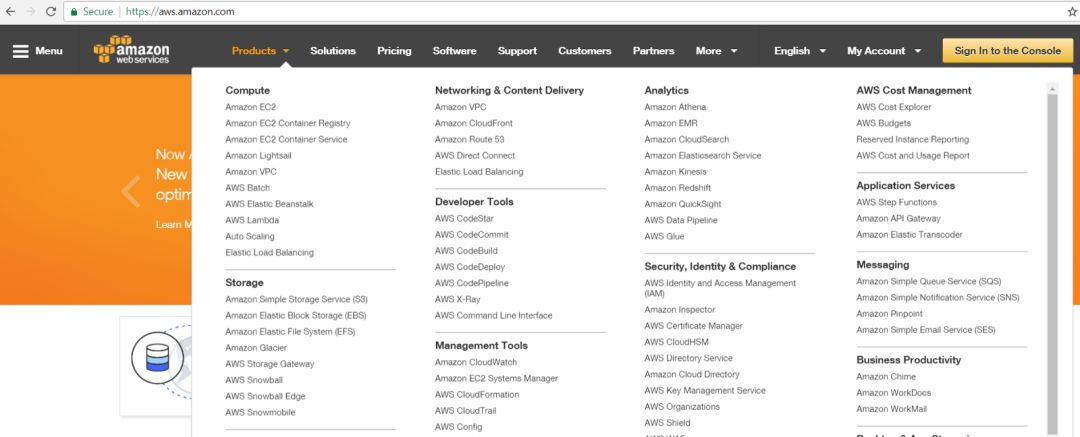The width and height of the screenshot is (1080, 437).
Task: Reload the page with refresh icon
Action: coord(51,12)
